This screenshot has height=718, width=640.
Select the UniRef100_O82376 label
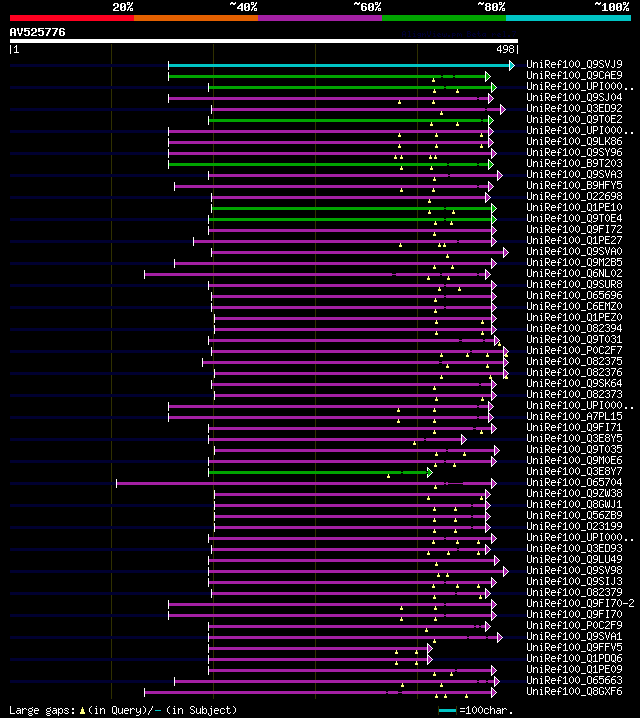pyautogui.click(x=574, y=372)
